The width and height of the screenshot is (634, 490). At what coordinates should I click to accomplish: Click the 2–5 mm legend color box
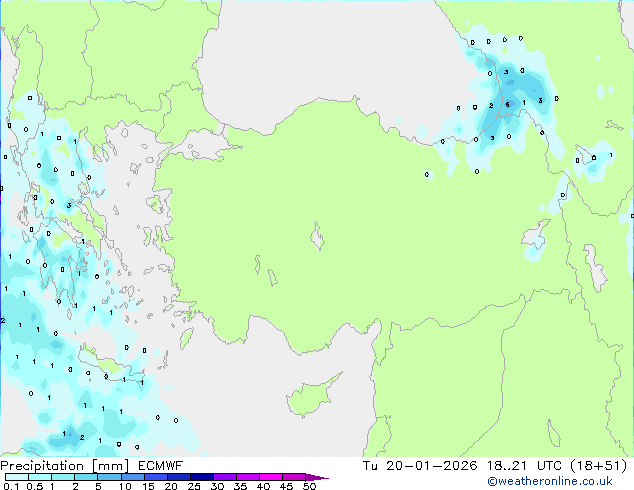point(86,477)
